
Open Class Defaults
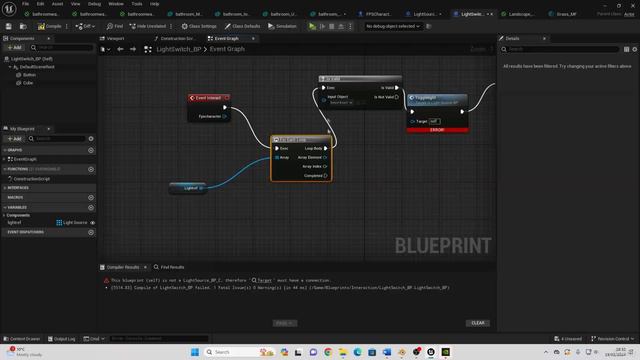[x=242, y=26]
